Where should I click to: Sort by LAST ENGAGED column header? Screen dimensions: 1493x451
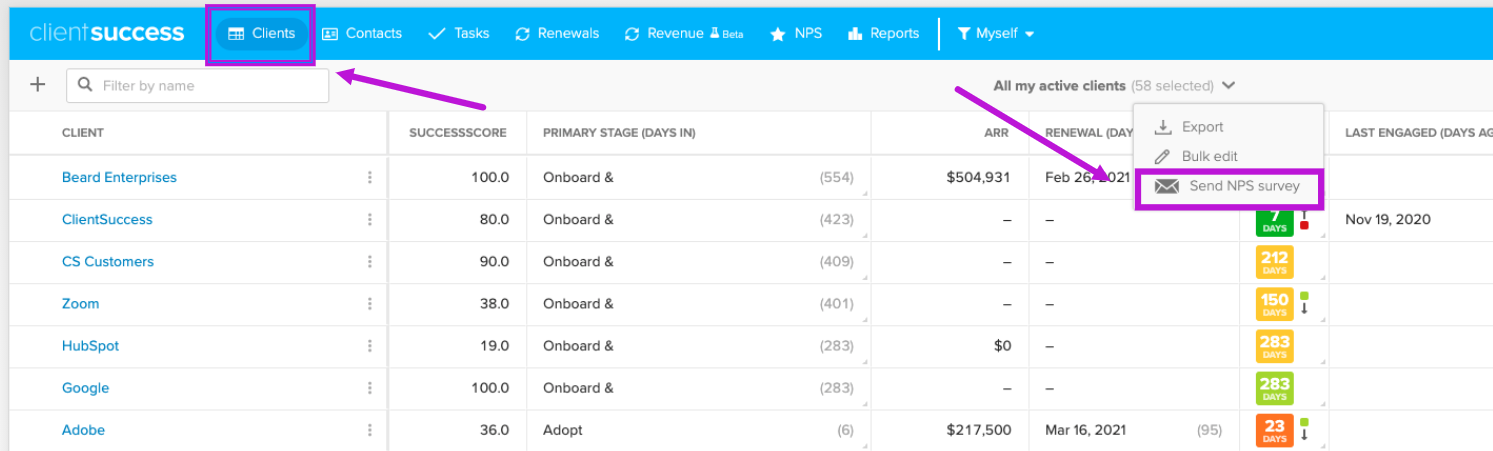click(1418, 132)
